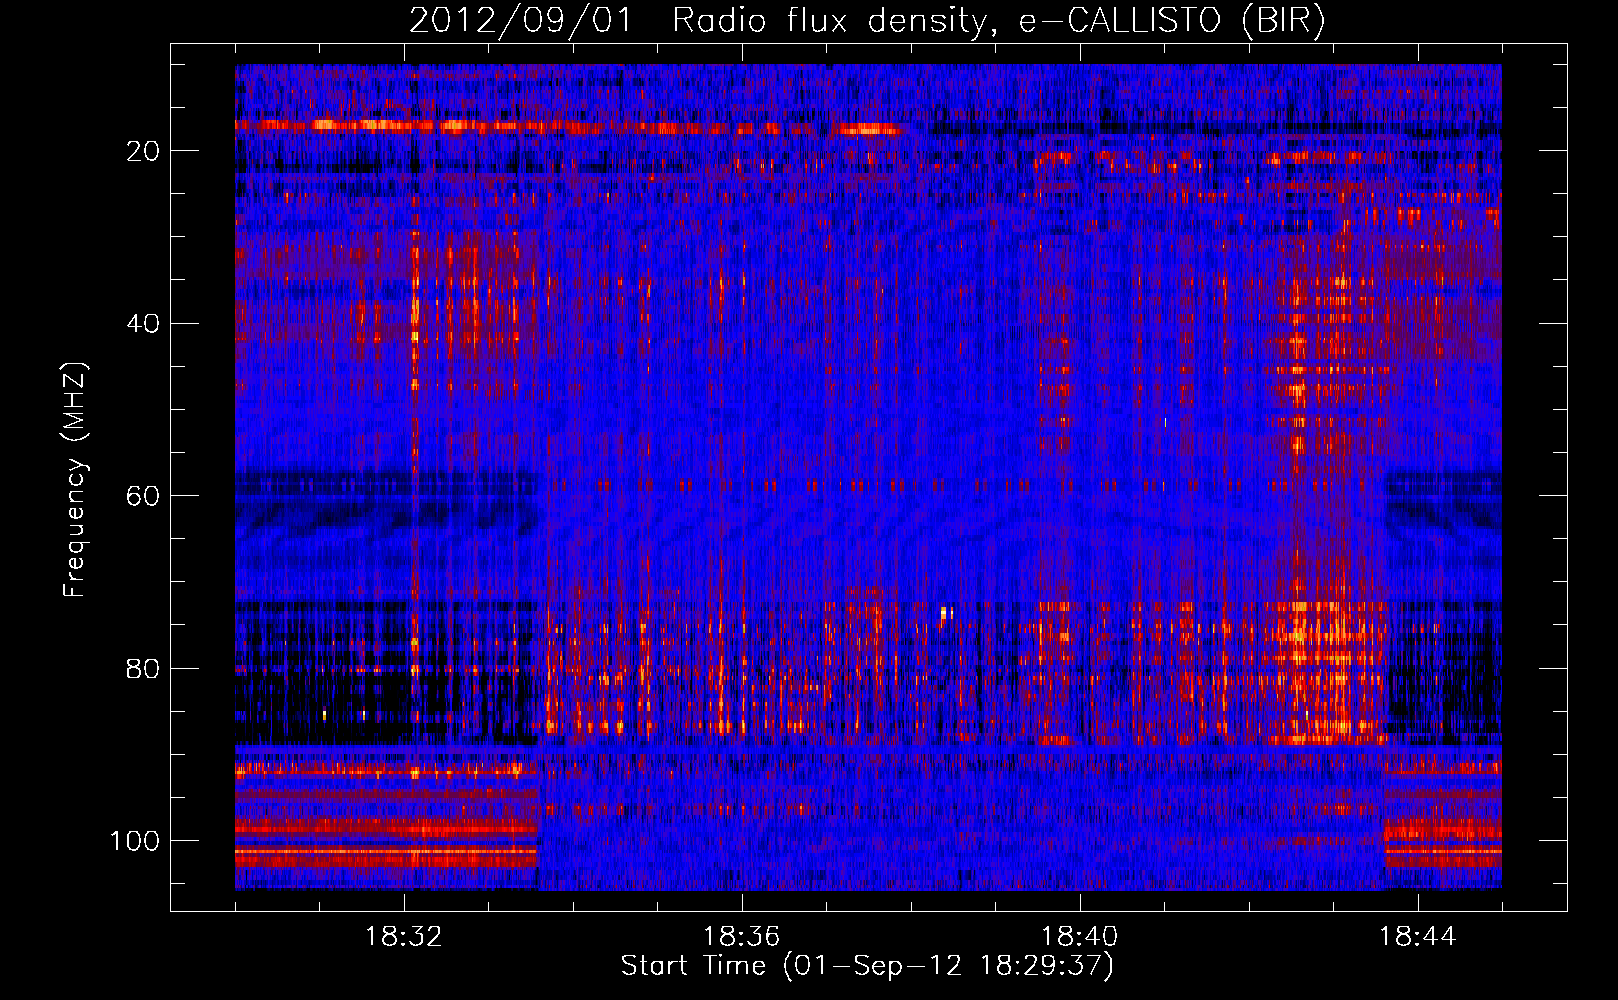Click the frequency tick label '80'

pyautogui.click(x=143, y=669)
